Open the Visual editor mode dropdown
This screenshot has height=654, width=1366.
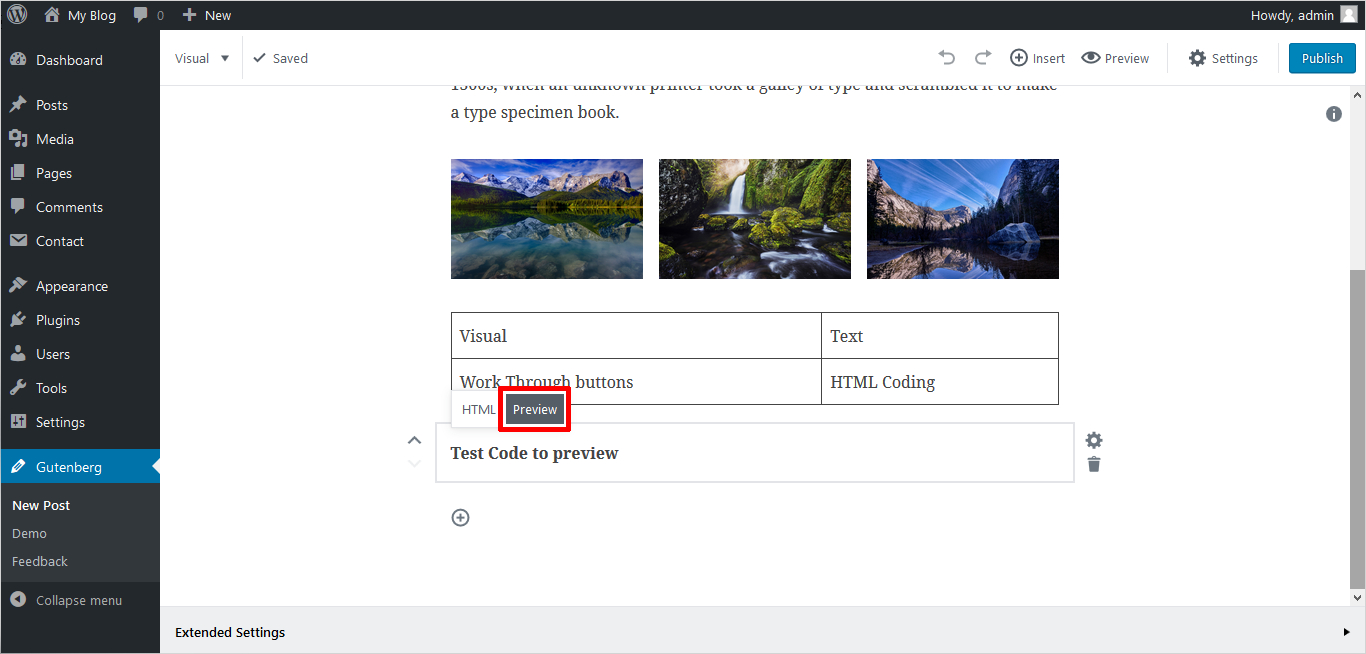pyautogui.click(x=202, y=58)
